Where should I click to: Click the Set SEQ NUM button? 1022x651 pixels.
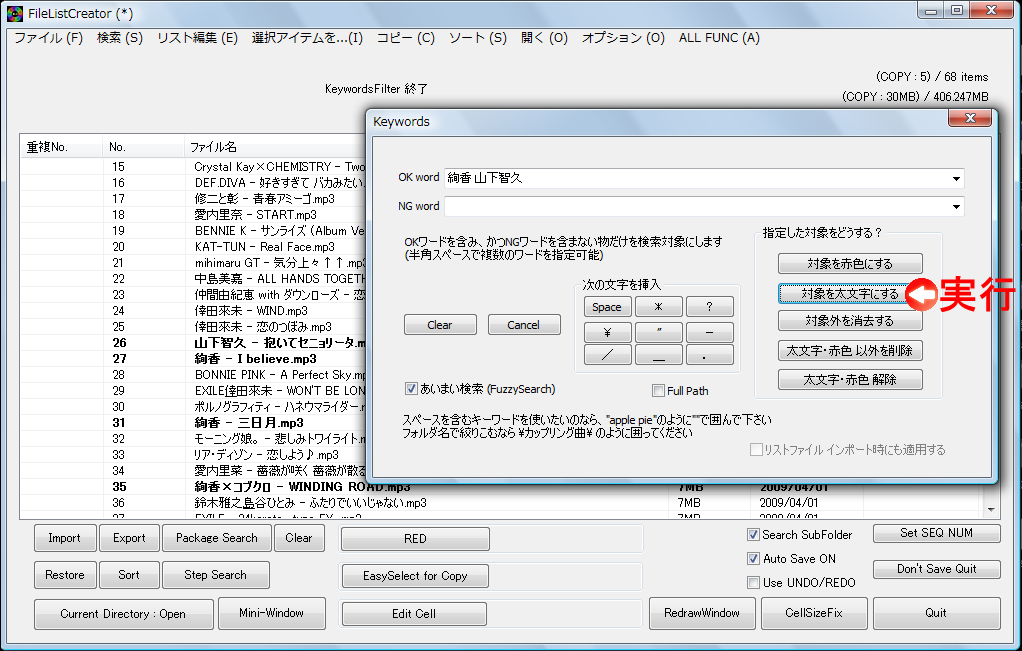(936, 533)
